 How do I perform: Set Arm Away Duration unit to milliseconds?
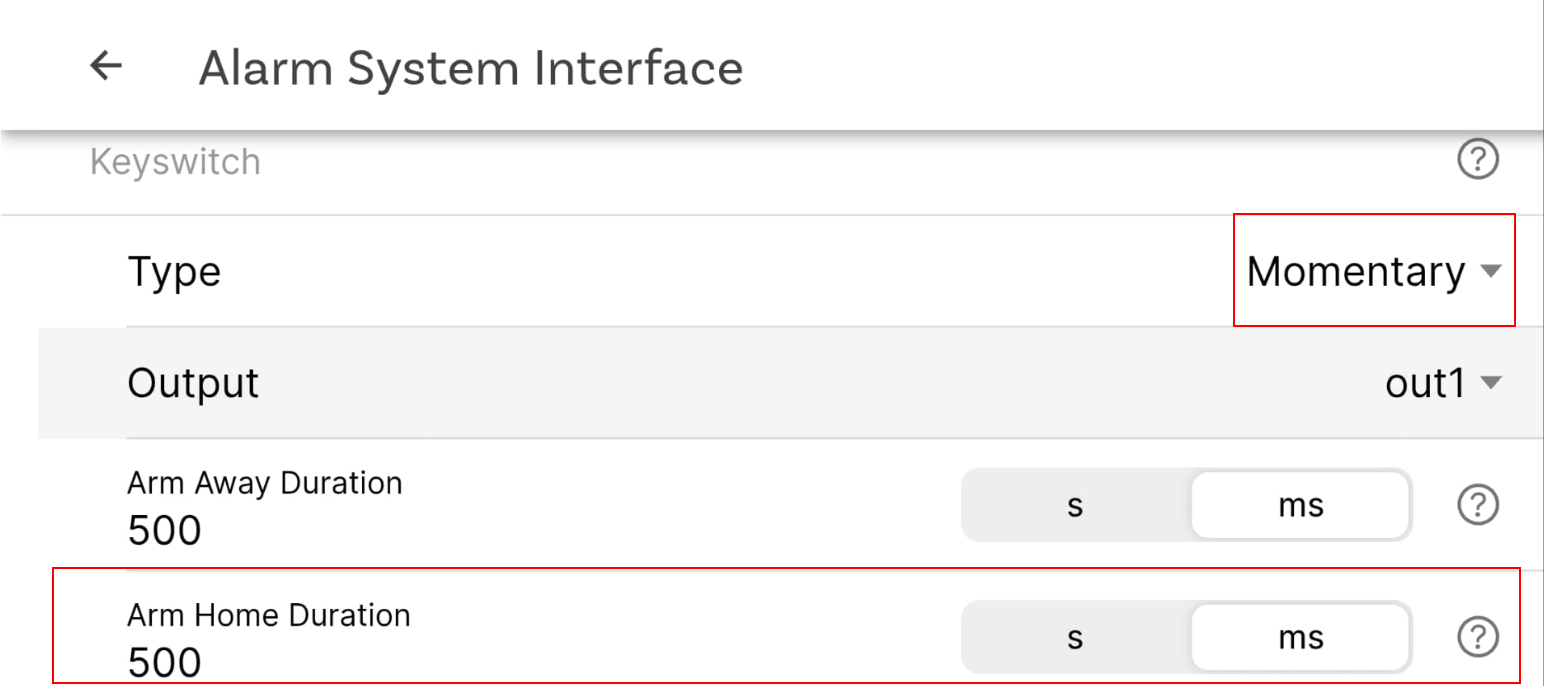pyautogui.click(x=1300, y=506)
